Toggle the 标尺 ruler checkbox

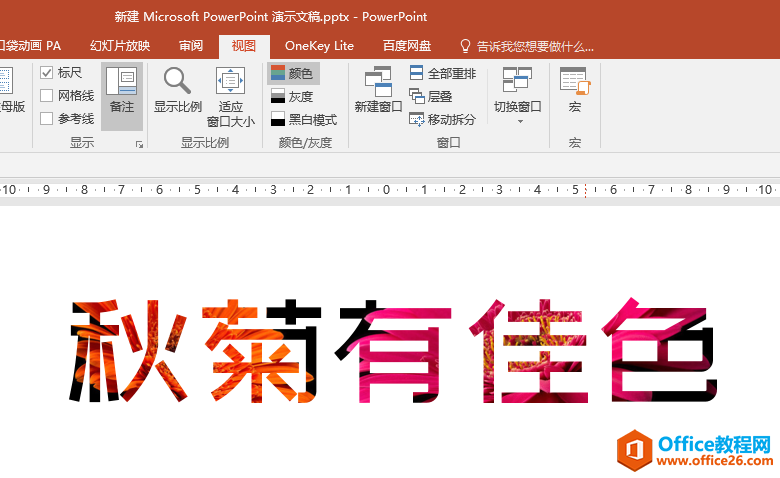[x=47, y=73]
